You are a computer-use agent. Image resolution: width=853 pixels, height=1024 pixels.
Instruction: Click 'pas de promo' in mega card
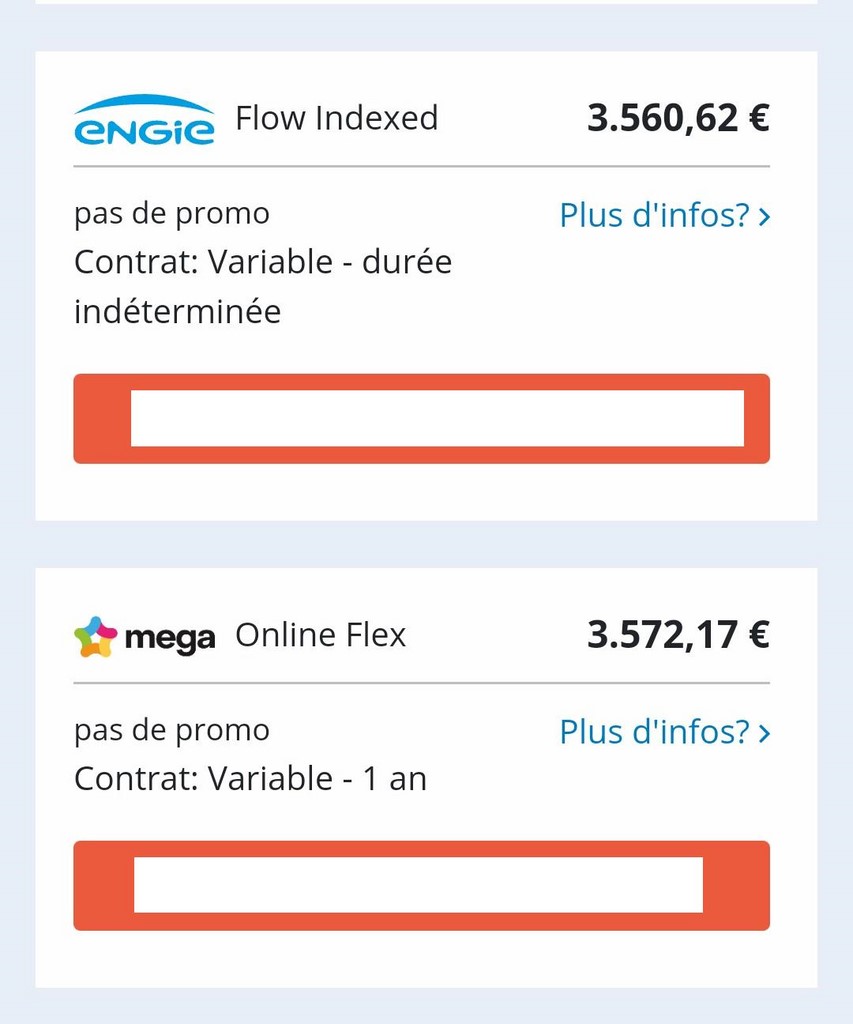pyautogui.click(x=172, y=731)
